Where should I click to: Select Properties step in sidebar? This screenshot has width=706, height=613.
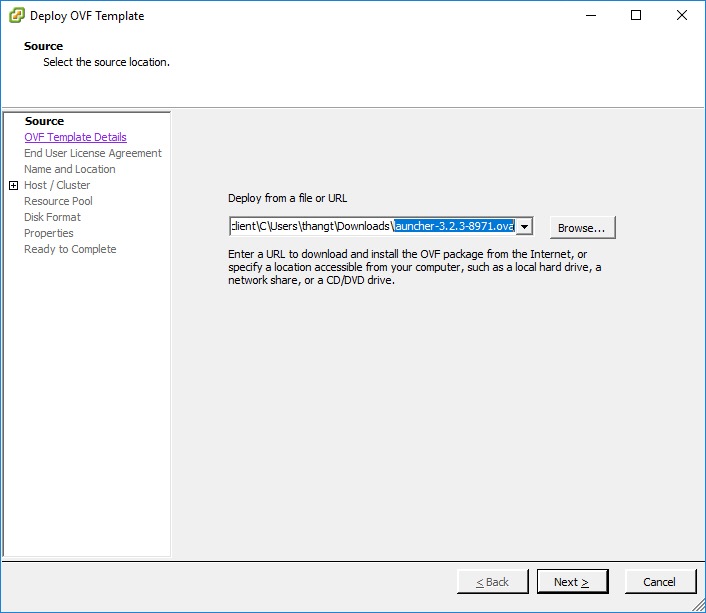click(x=49, y=233)
